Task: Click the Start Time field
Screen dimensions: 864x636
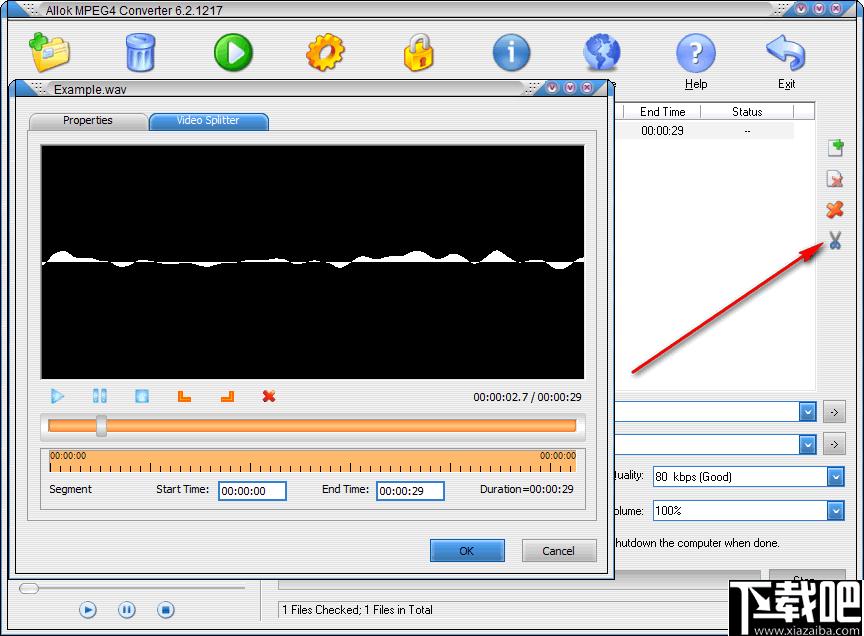Action: click(252, 491)
